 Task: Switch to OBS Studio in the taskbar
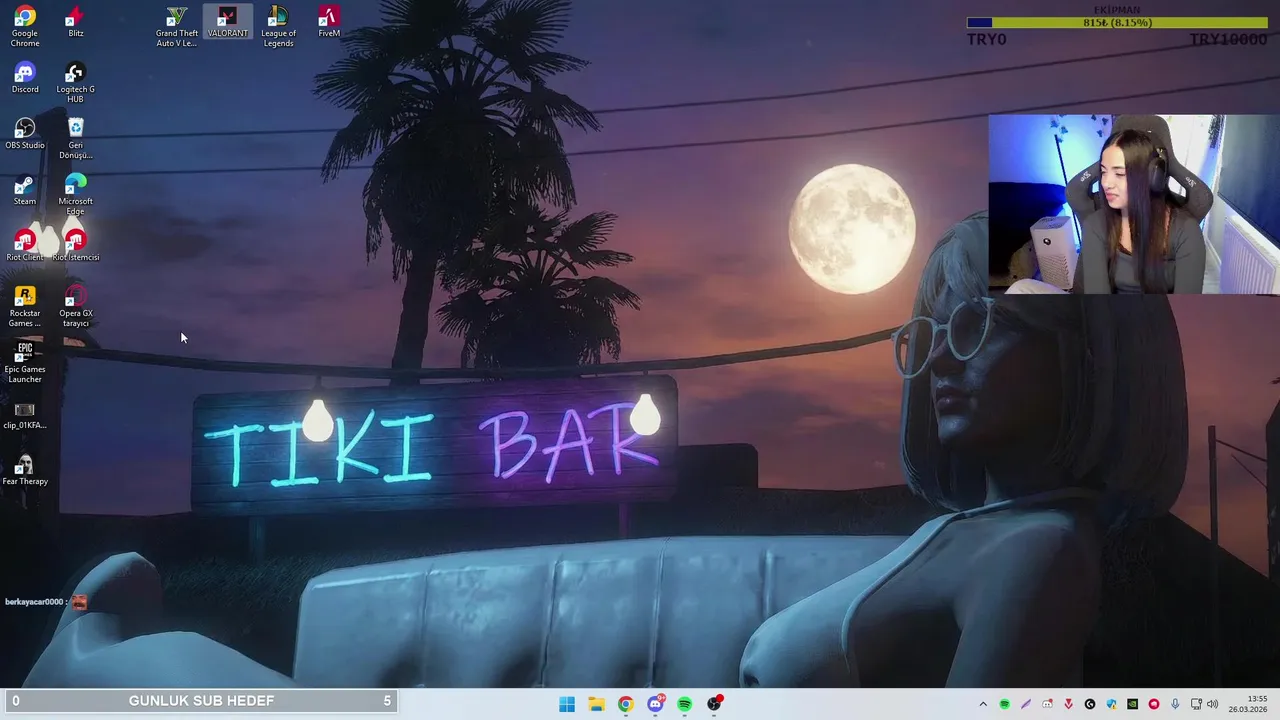pos(714,704)
